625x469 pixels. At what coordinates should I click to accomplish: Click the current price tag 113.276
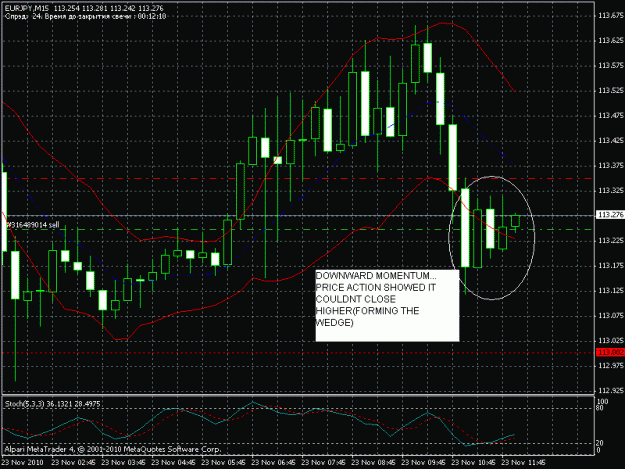tap(610, 215)
